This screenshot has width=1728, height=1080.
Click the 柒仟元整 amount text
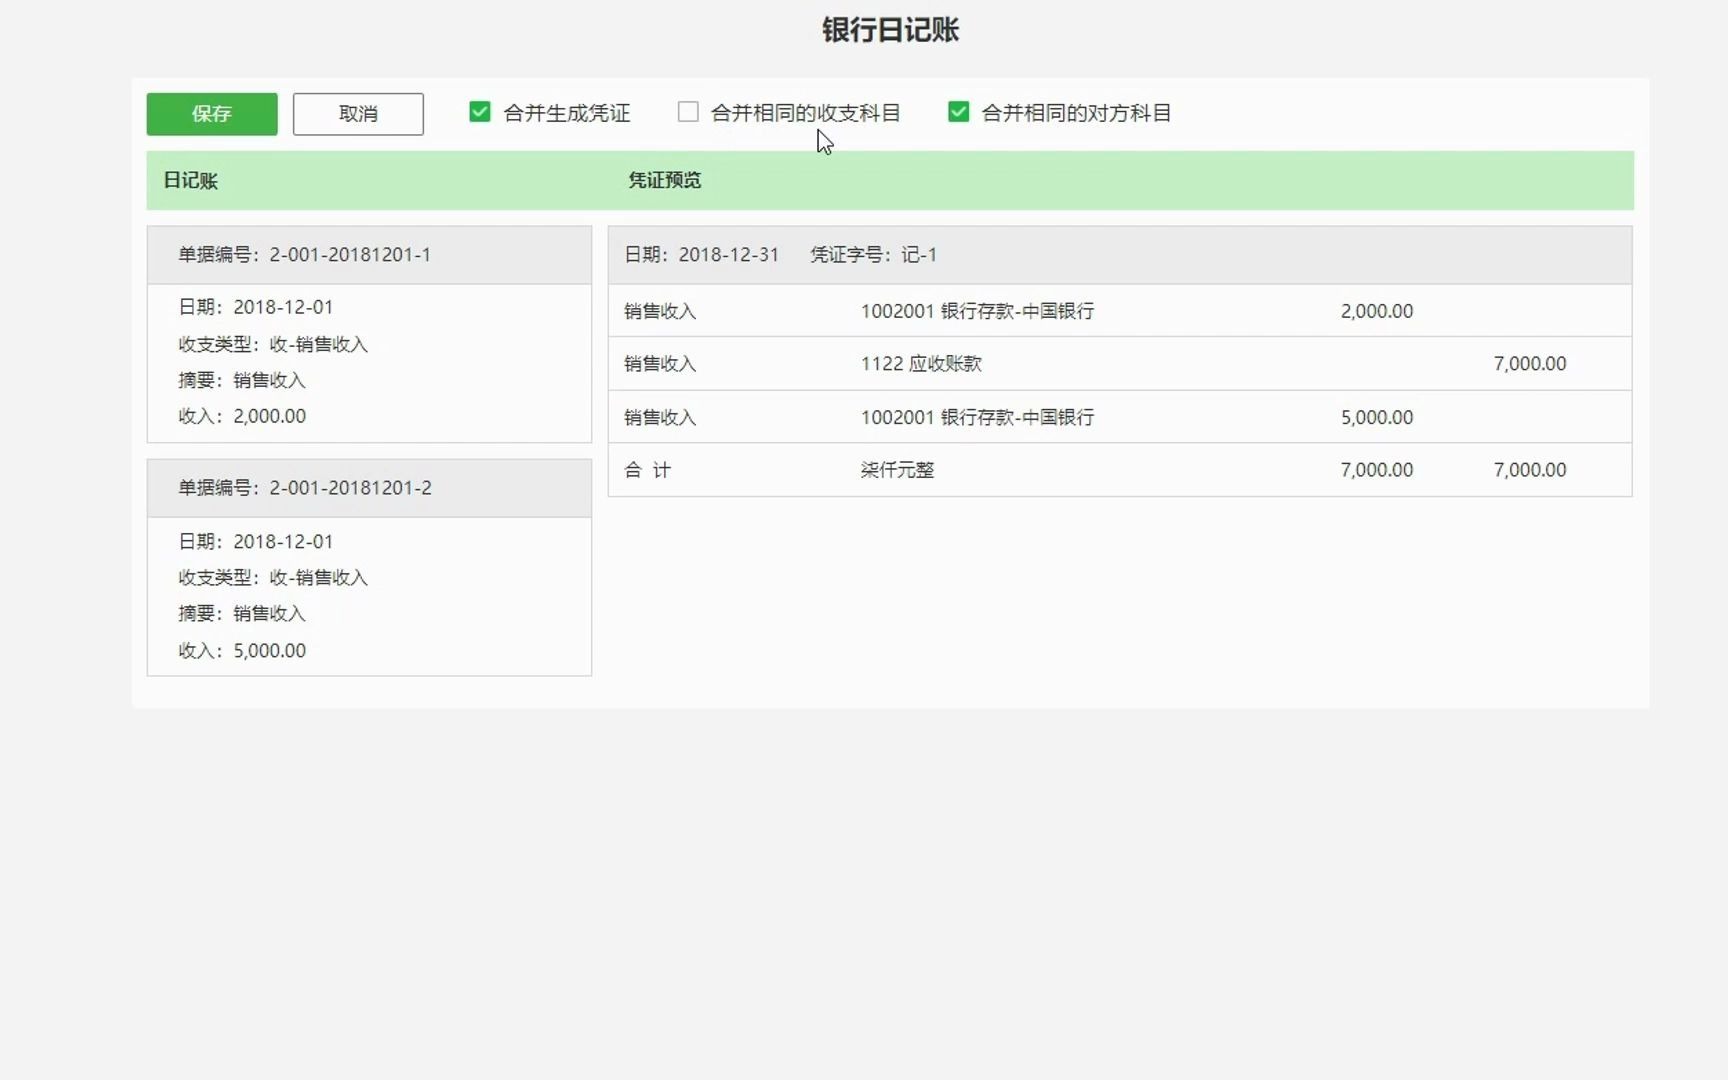pyautogui.click(x=896, y=470)
